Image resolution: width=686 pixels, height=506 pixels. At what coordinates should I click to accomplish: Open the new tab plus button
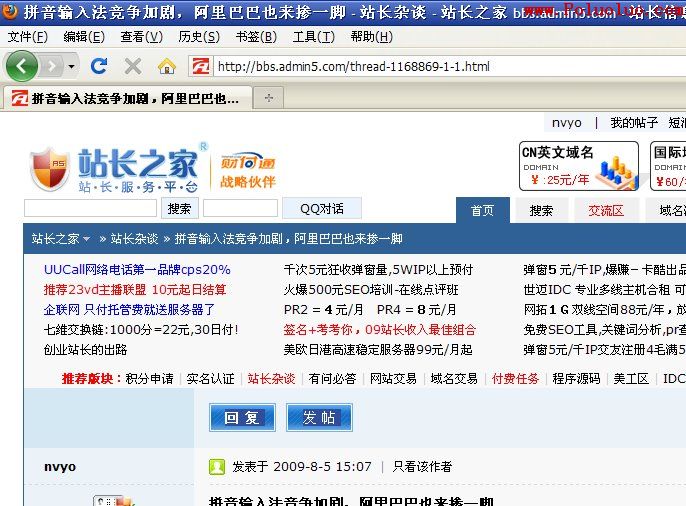268,98
